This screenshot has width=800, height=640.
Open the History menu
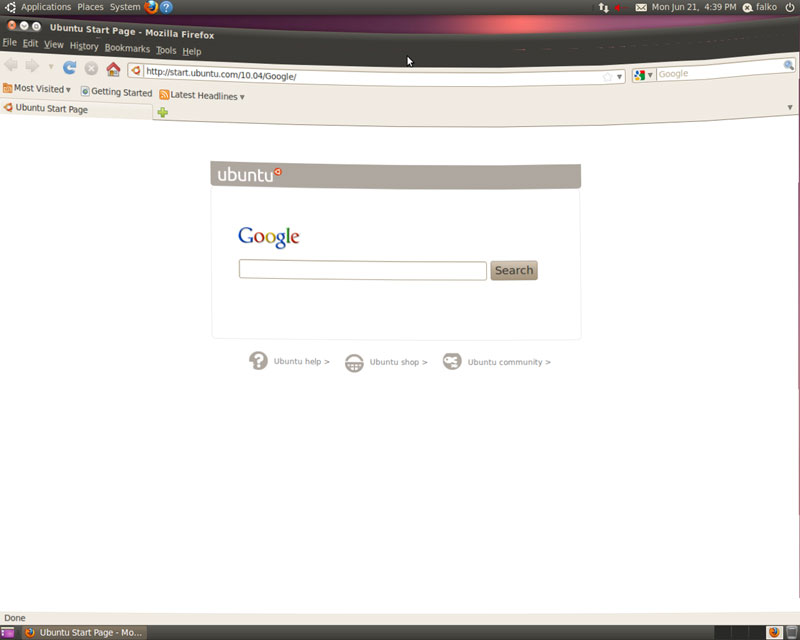point(84,46)
